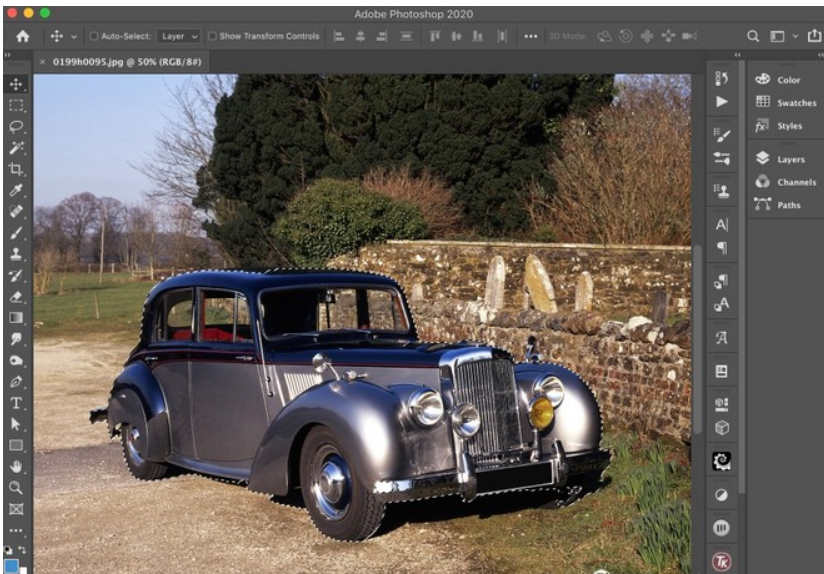Open the Paragraph panel icon

pos(722,248)
